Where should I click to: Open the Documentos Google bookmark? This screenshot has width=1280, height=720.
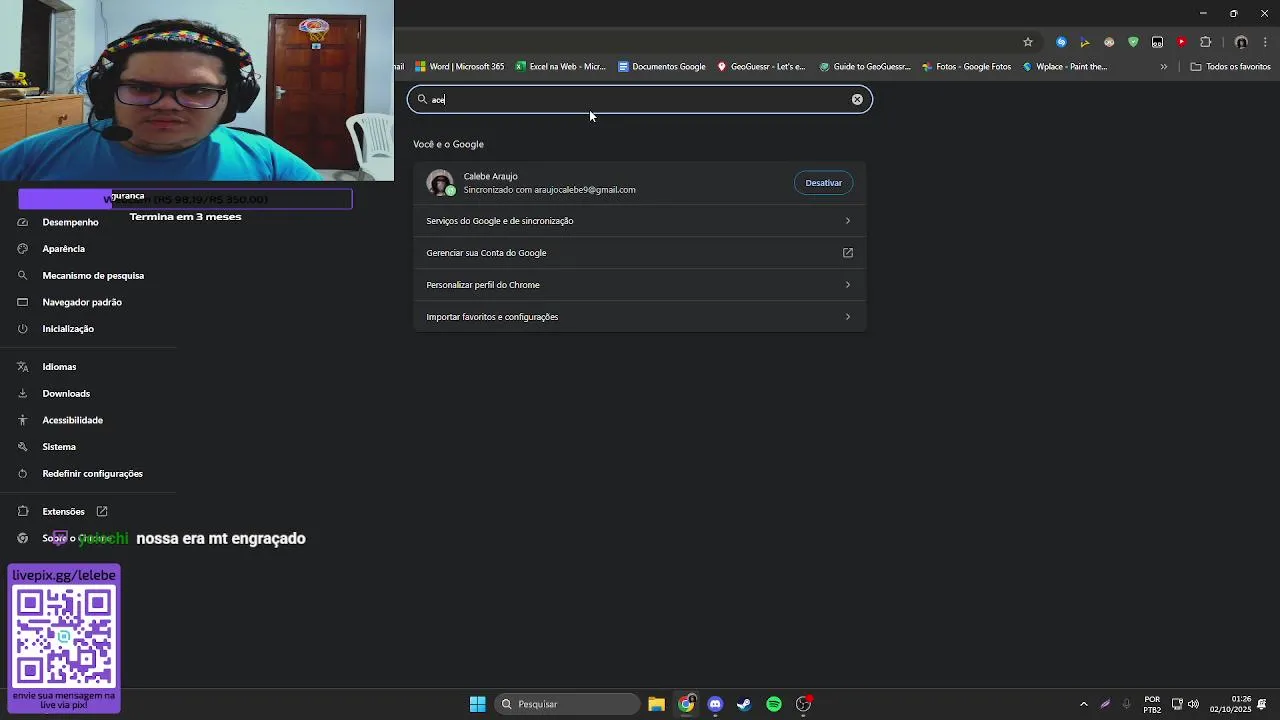tap(662, 67)
